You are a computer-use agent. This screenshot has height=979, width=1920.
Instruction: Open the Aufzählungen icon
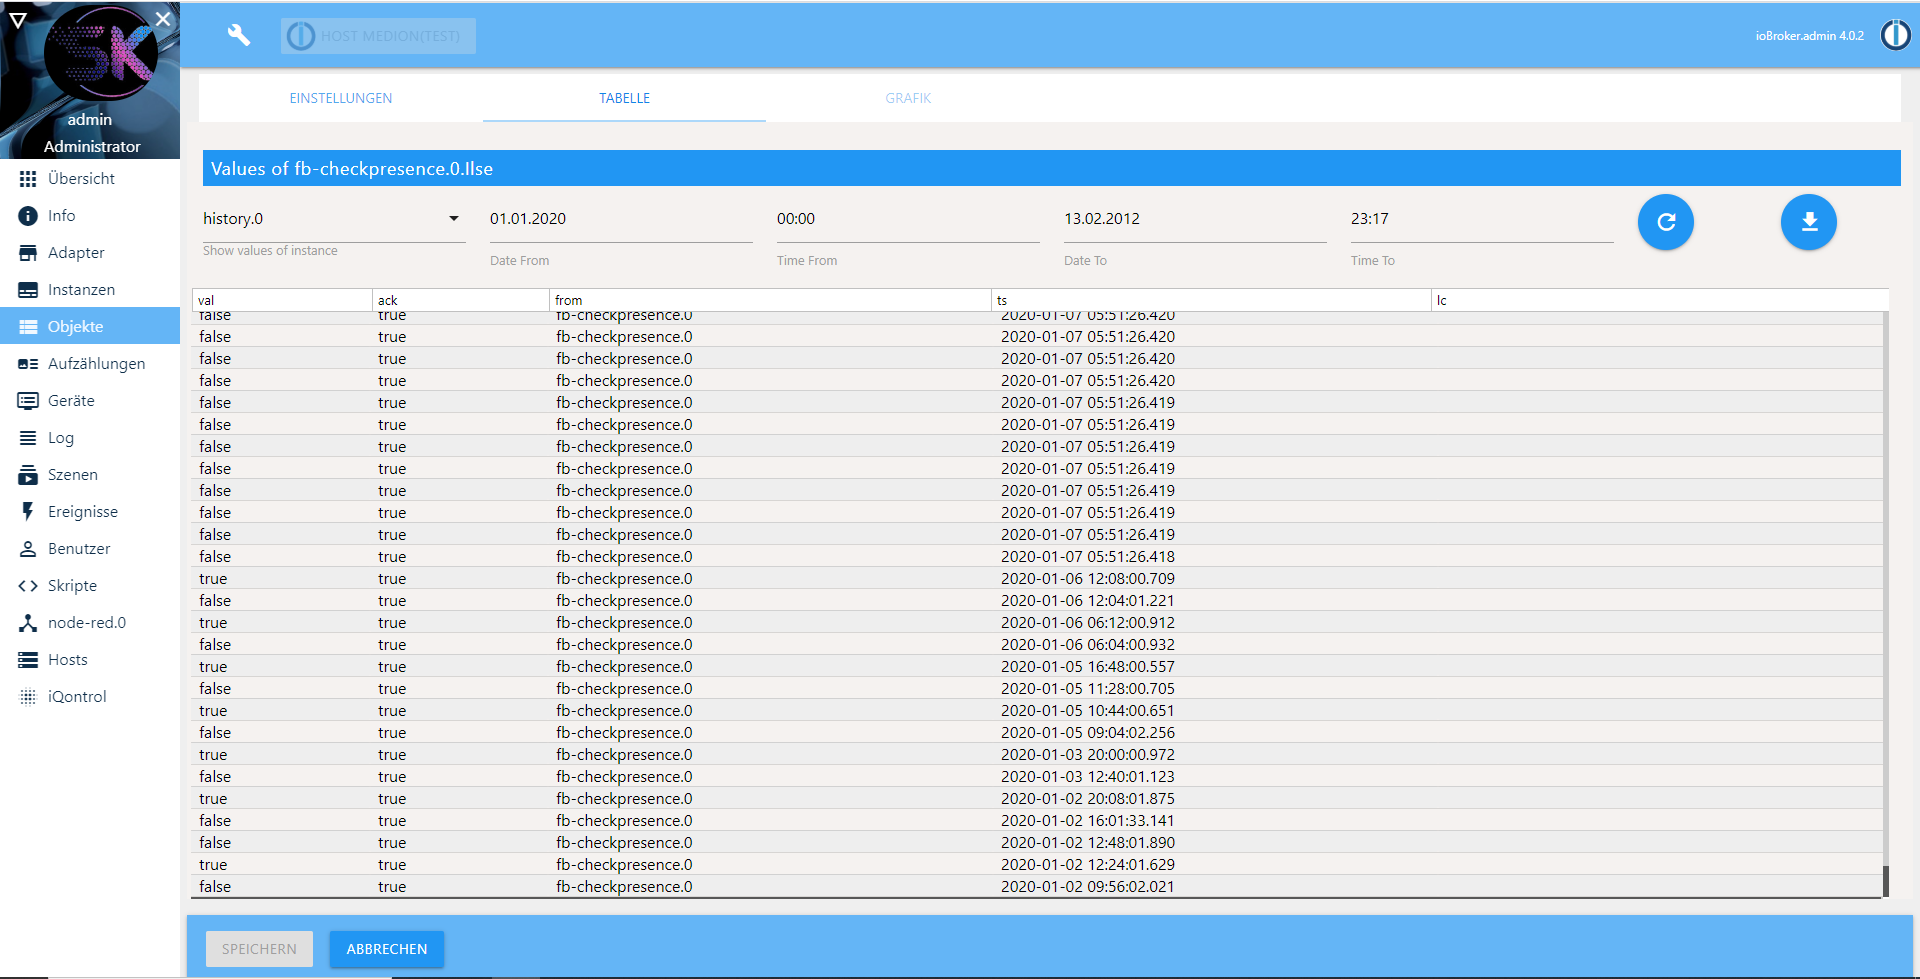28,364
